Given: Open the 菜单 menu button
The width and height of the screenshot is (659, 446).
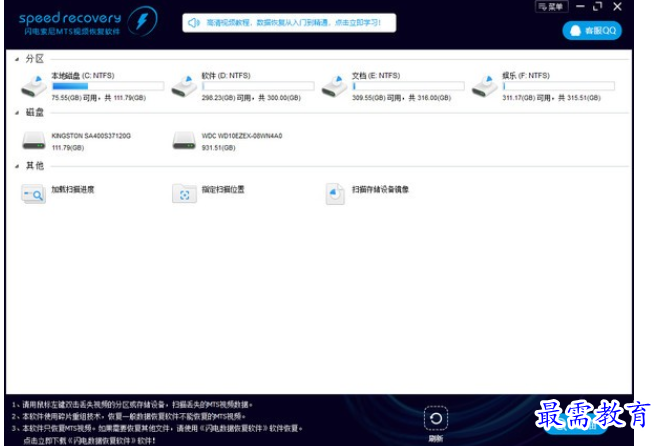Looking at the screenshot, I should (x=551, y=7).
